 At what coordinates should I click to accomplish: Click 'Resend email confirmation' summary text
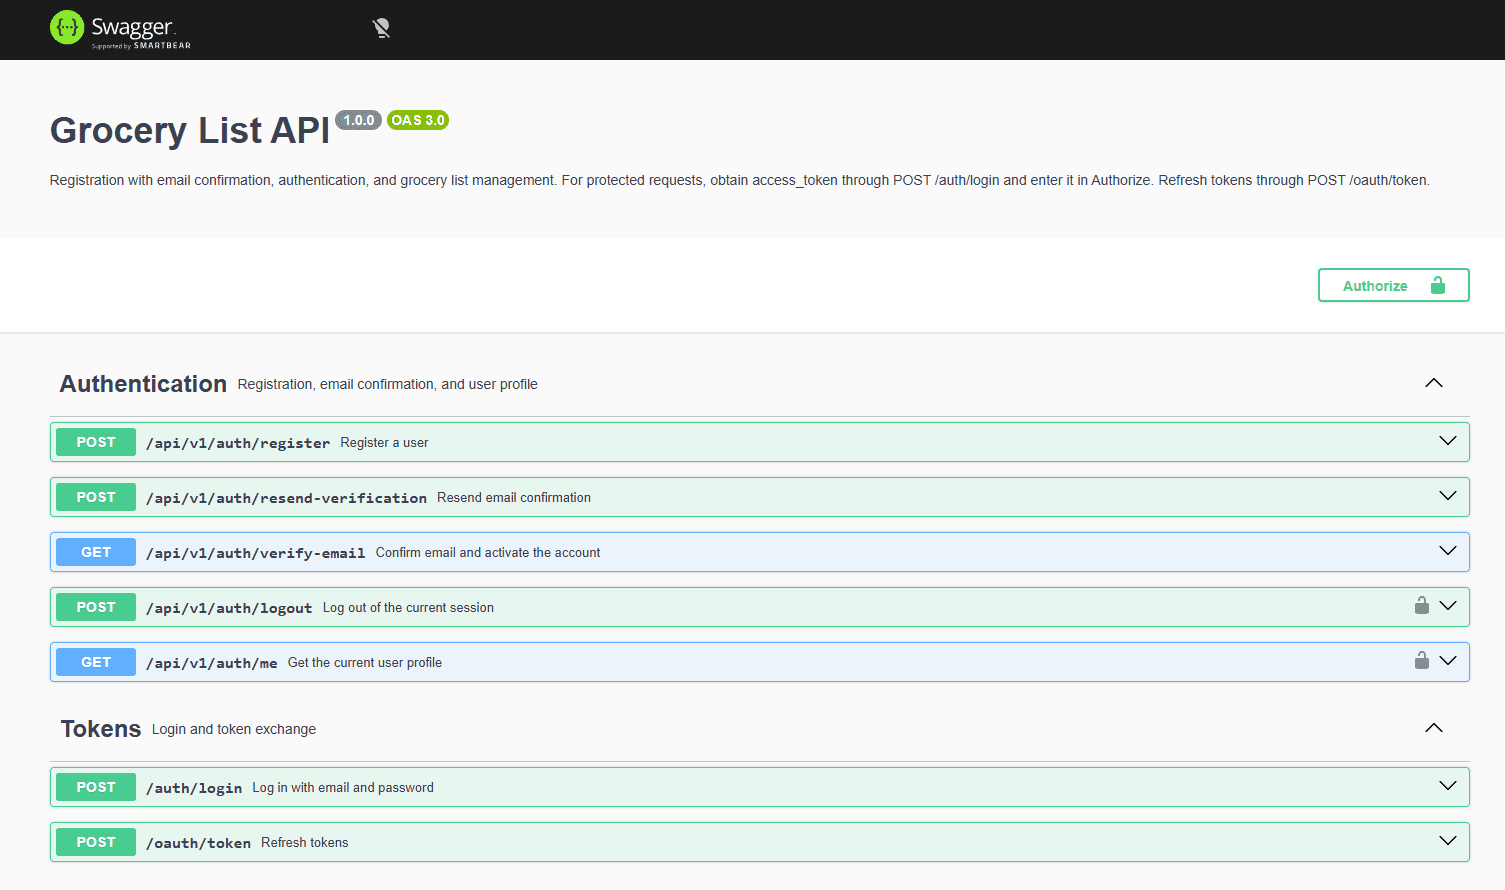pyautogui.click(x=514, y=498)
